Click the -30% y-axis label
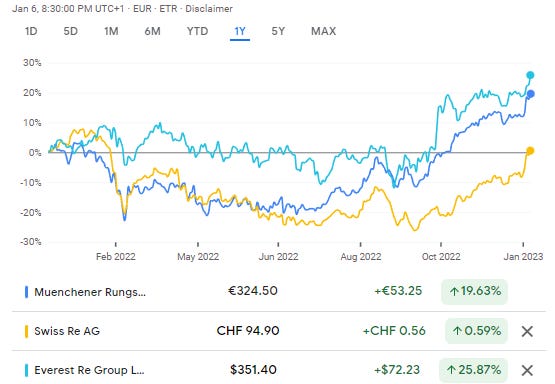 point(31,242)
